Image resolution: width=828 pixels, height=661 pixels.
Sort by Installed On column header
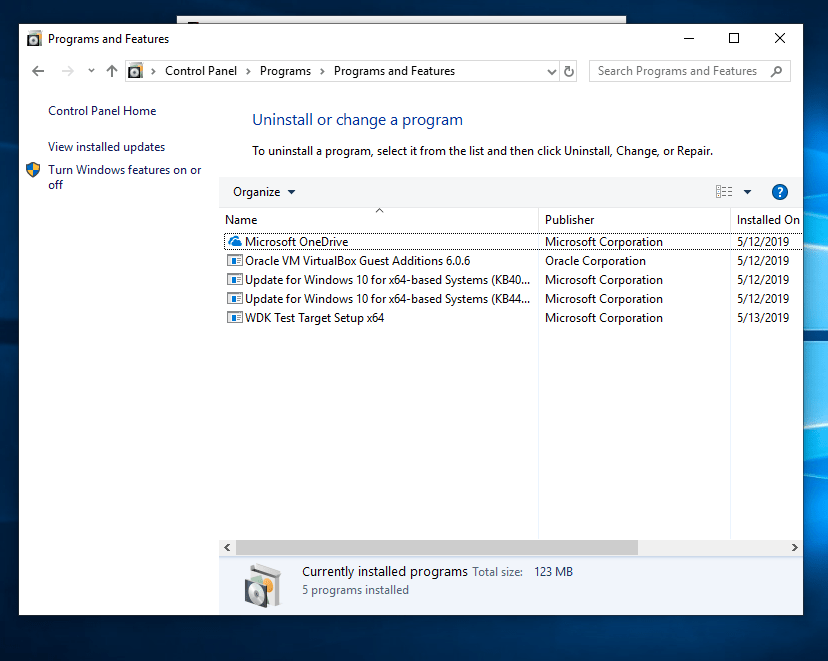coord(767,220)
